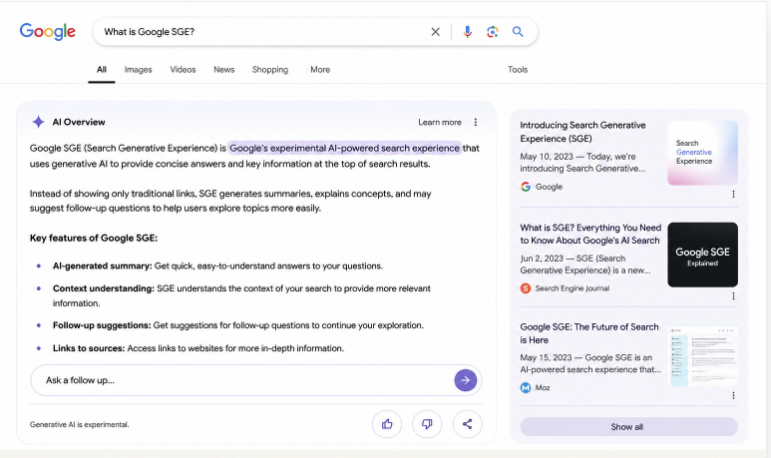This screenshot has height=458, width=771.
Task: Start voice search with the microphone icon
Action: [467, 32]
